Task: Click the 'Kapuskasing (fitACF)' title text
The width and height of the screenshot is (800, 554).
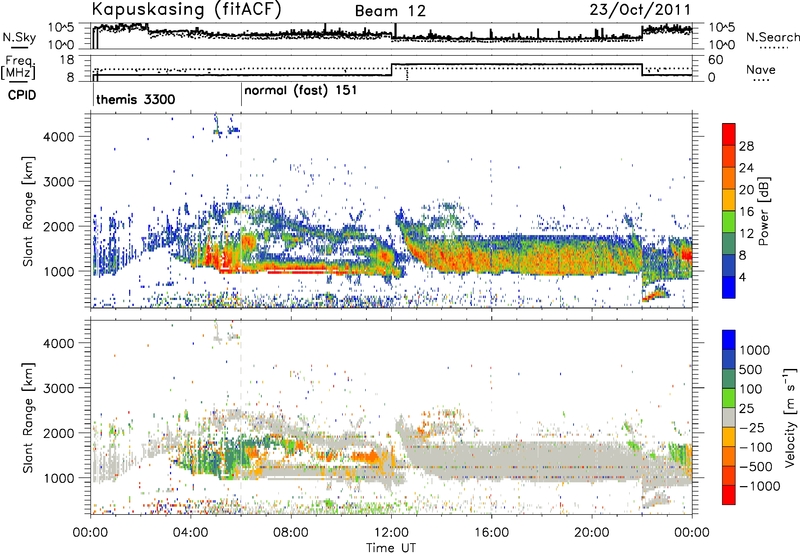Action: click(x=186, y=10)
